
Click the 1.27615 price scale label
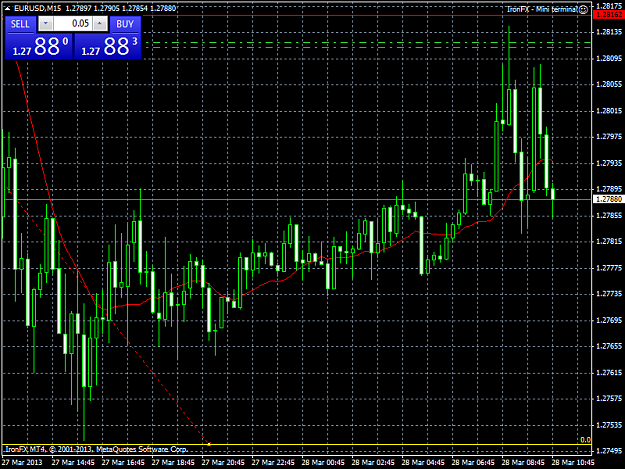[x=609, y=373]
